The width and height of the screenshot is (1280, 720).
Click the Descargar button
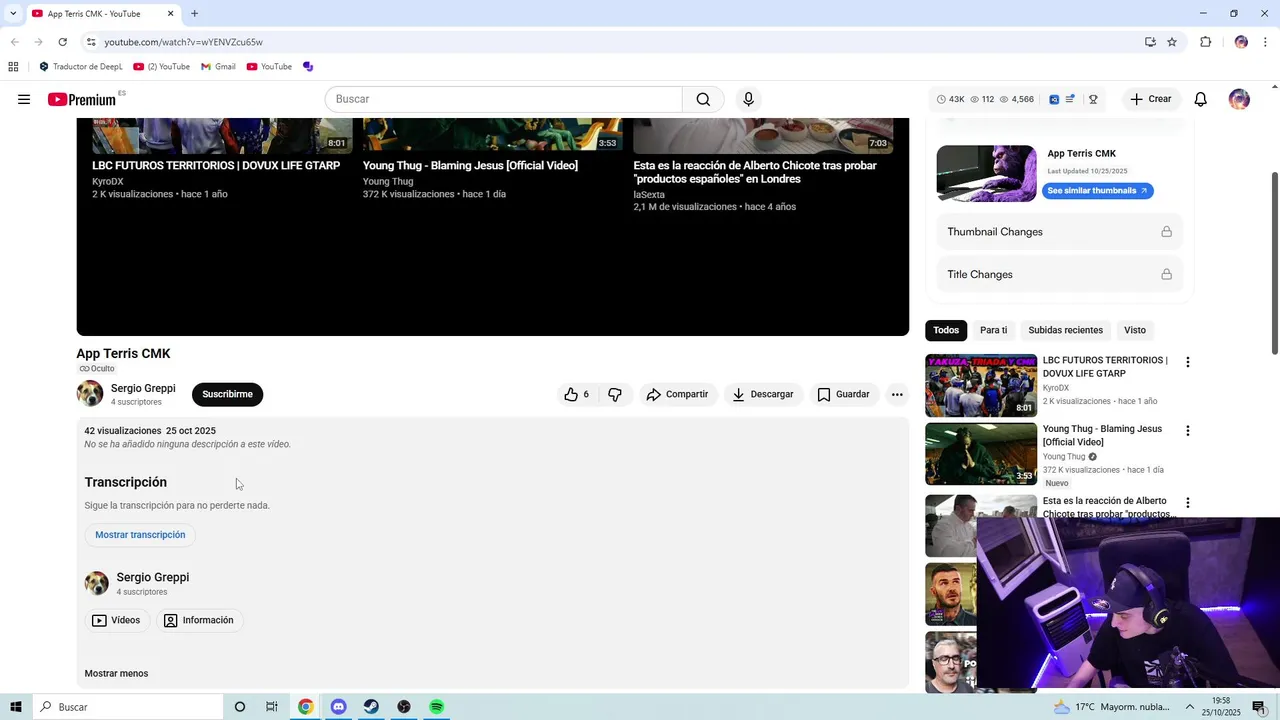click(x=763, y=394)
